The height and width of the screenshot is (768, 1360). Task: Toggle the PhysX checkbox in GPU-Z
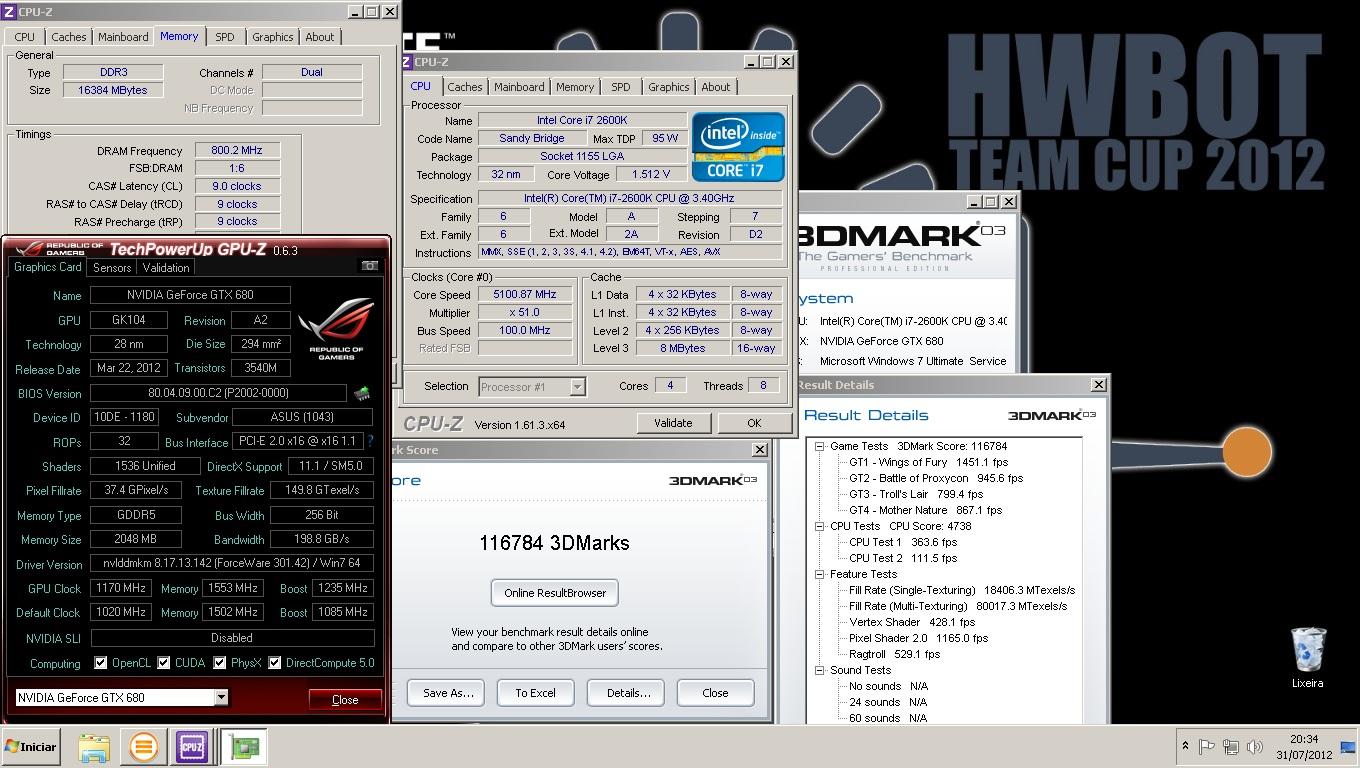point(219,663)
